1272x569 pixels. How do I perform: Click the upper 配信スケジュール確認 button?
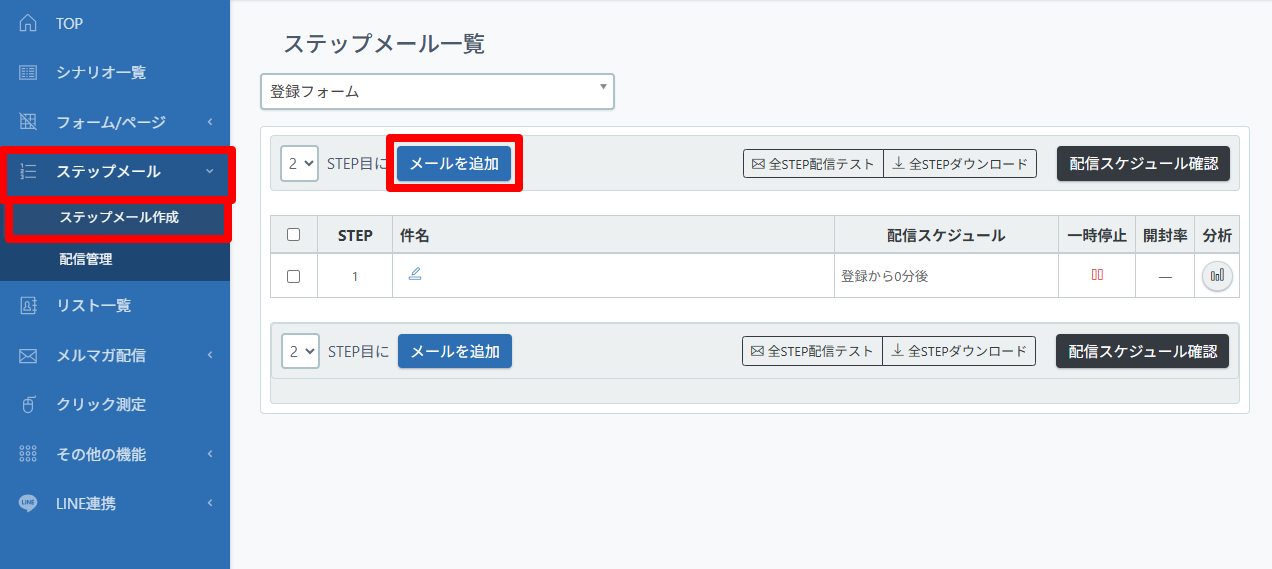click(x=1143, y=163)
